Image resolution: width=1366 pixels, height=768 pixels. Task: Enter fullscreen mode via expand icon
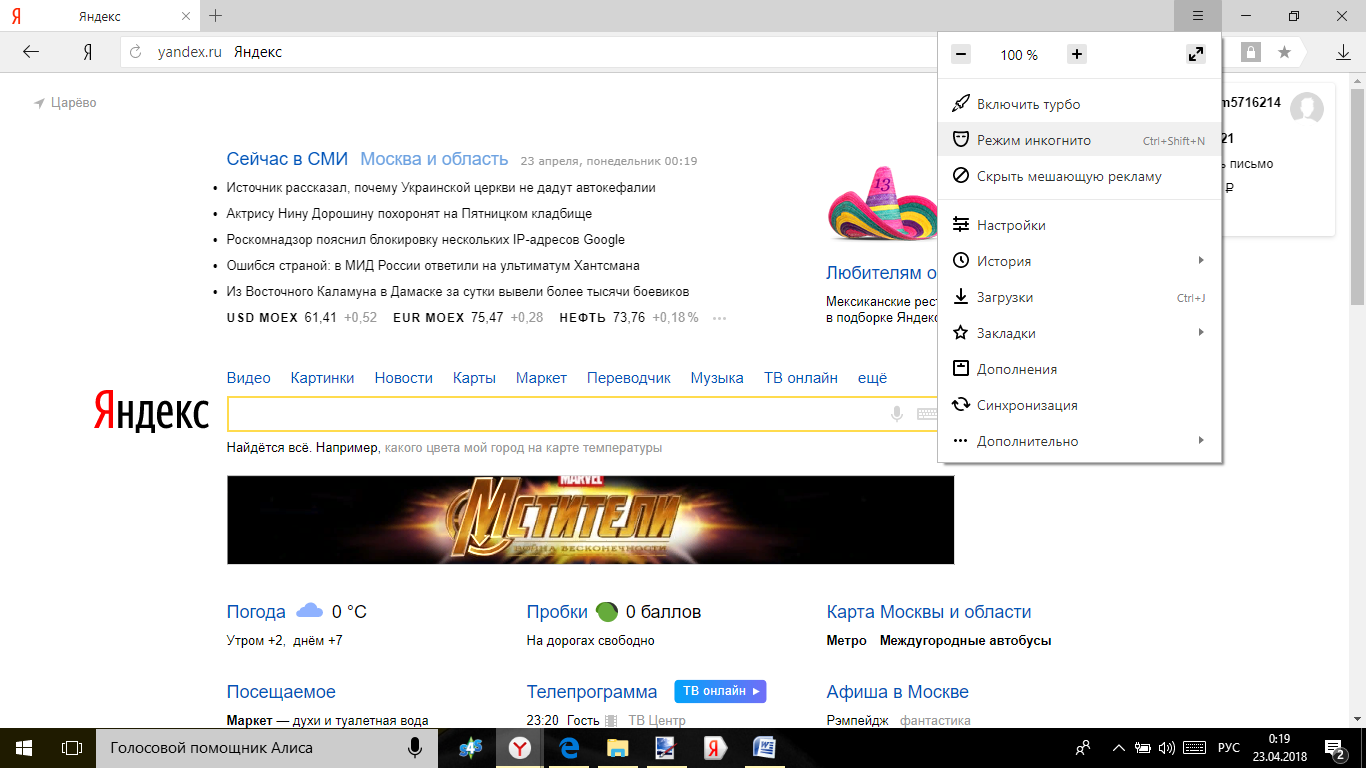tap(1196, 54)
